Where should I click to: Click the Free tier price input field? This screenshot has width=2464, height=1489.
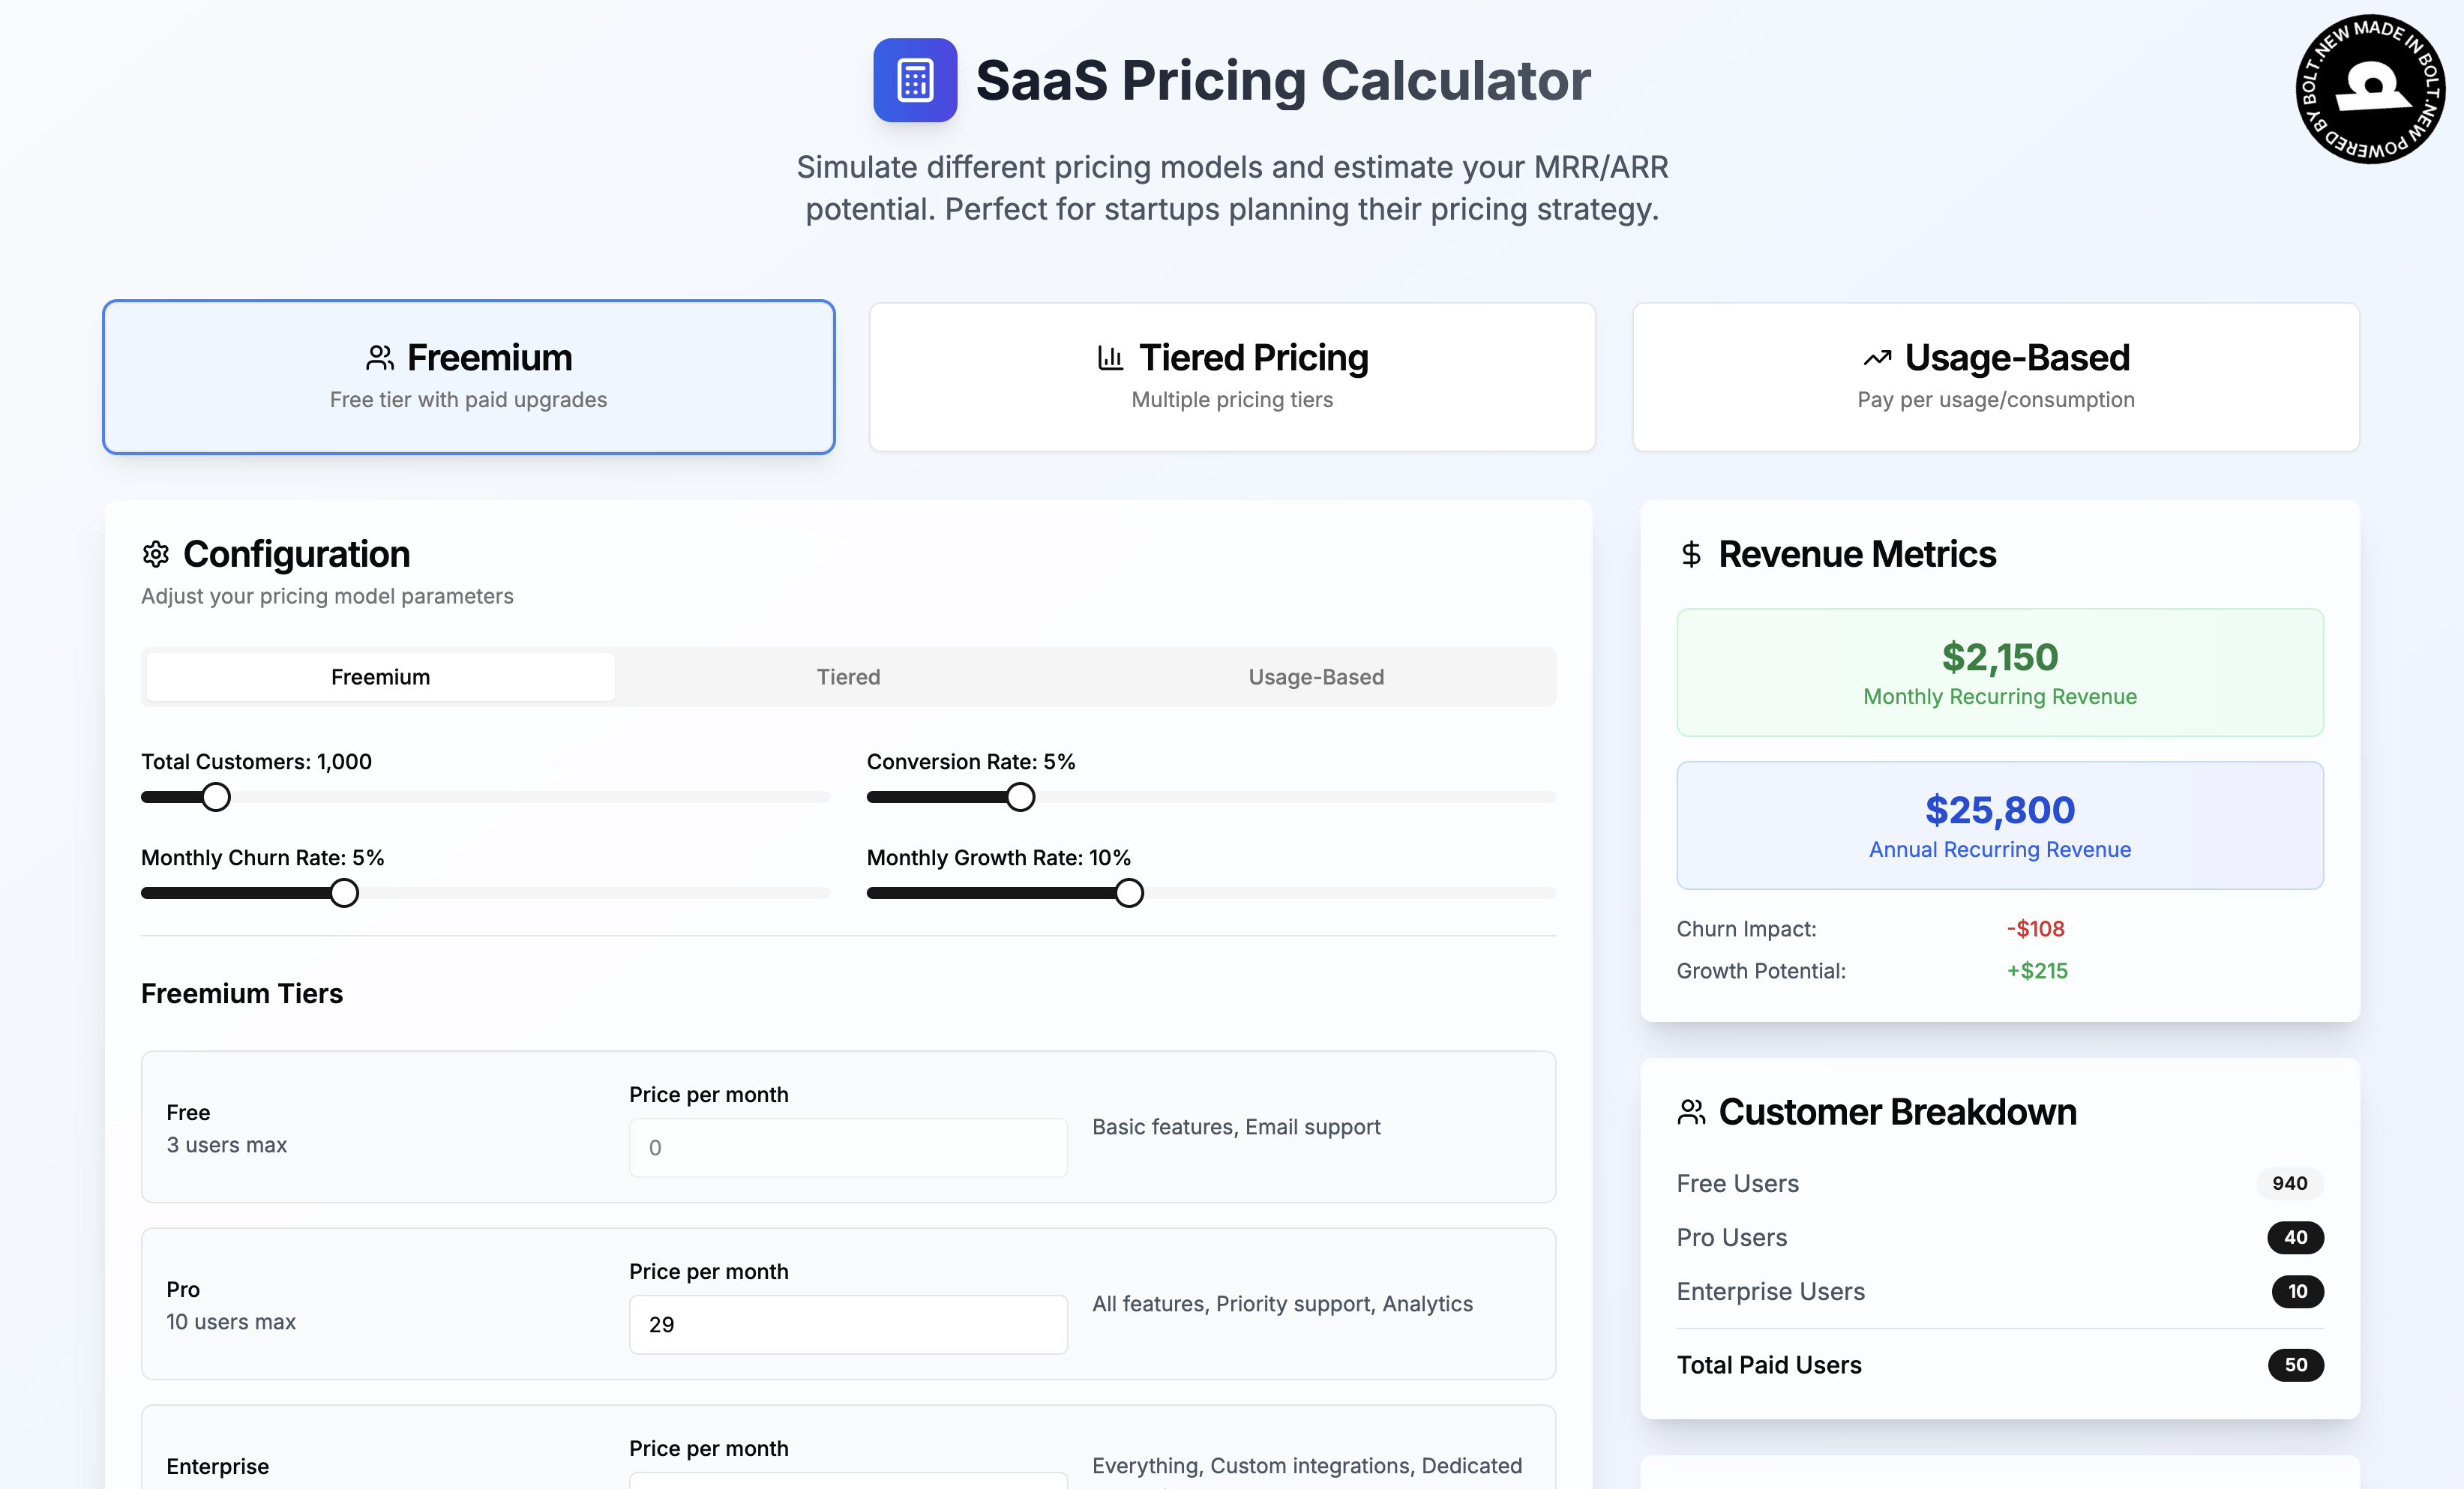(848, 1147)
